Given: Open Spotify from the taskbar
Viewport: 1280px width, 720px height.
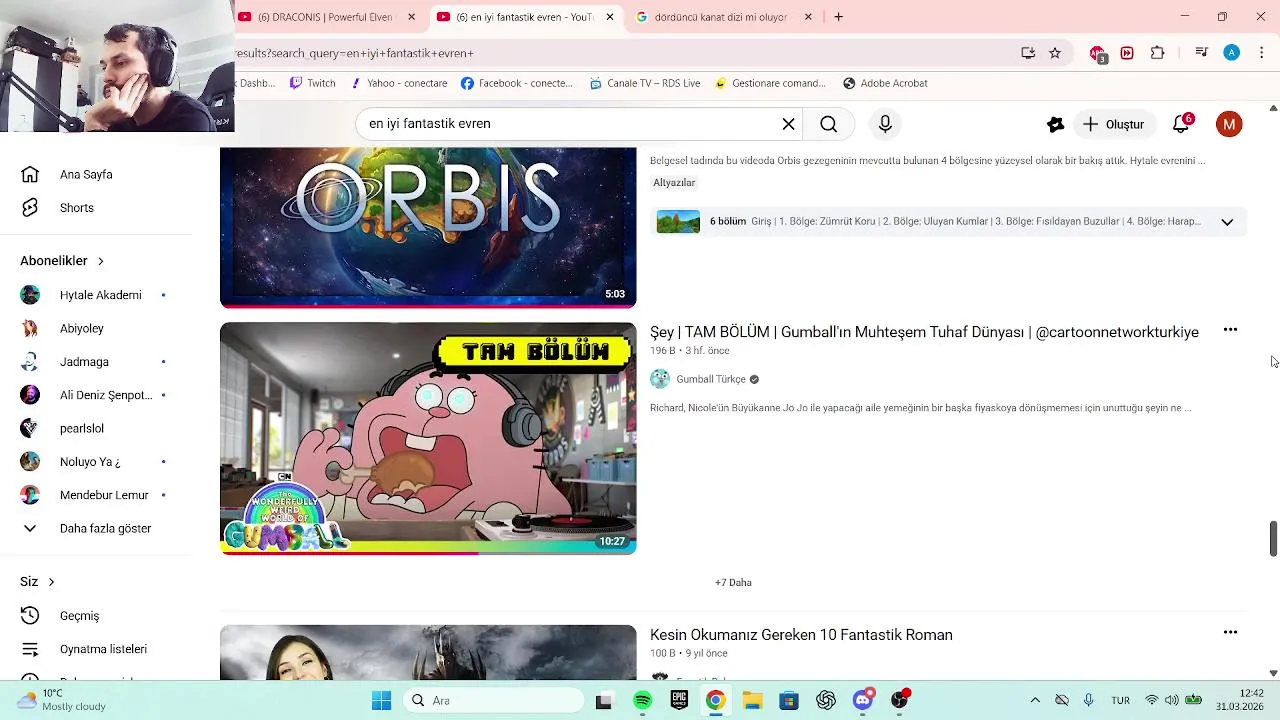Looking at the screenshot, I should (643, 701).
